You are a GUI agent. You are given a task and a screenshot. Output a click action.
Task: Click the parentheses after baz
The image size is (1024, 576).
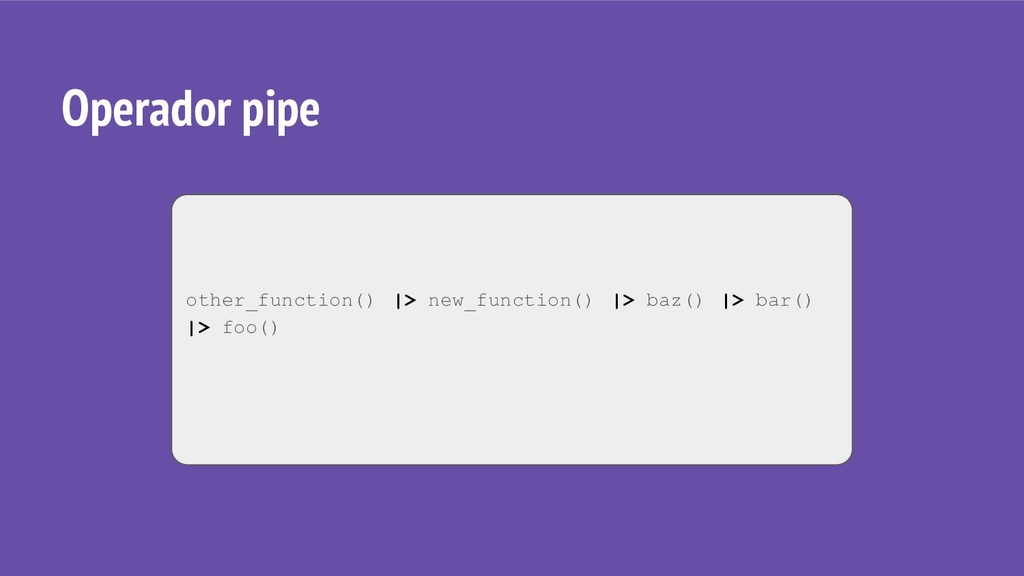click(x=694, y=300)
